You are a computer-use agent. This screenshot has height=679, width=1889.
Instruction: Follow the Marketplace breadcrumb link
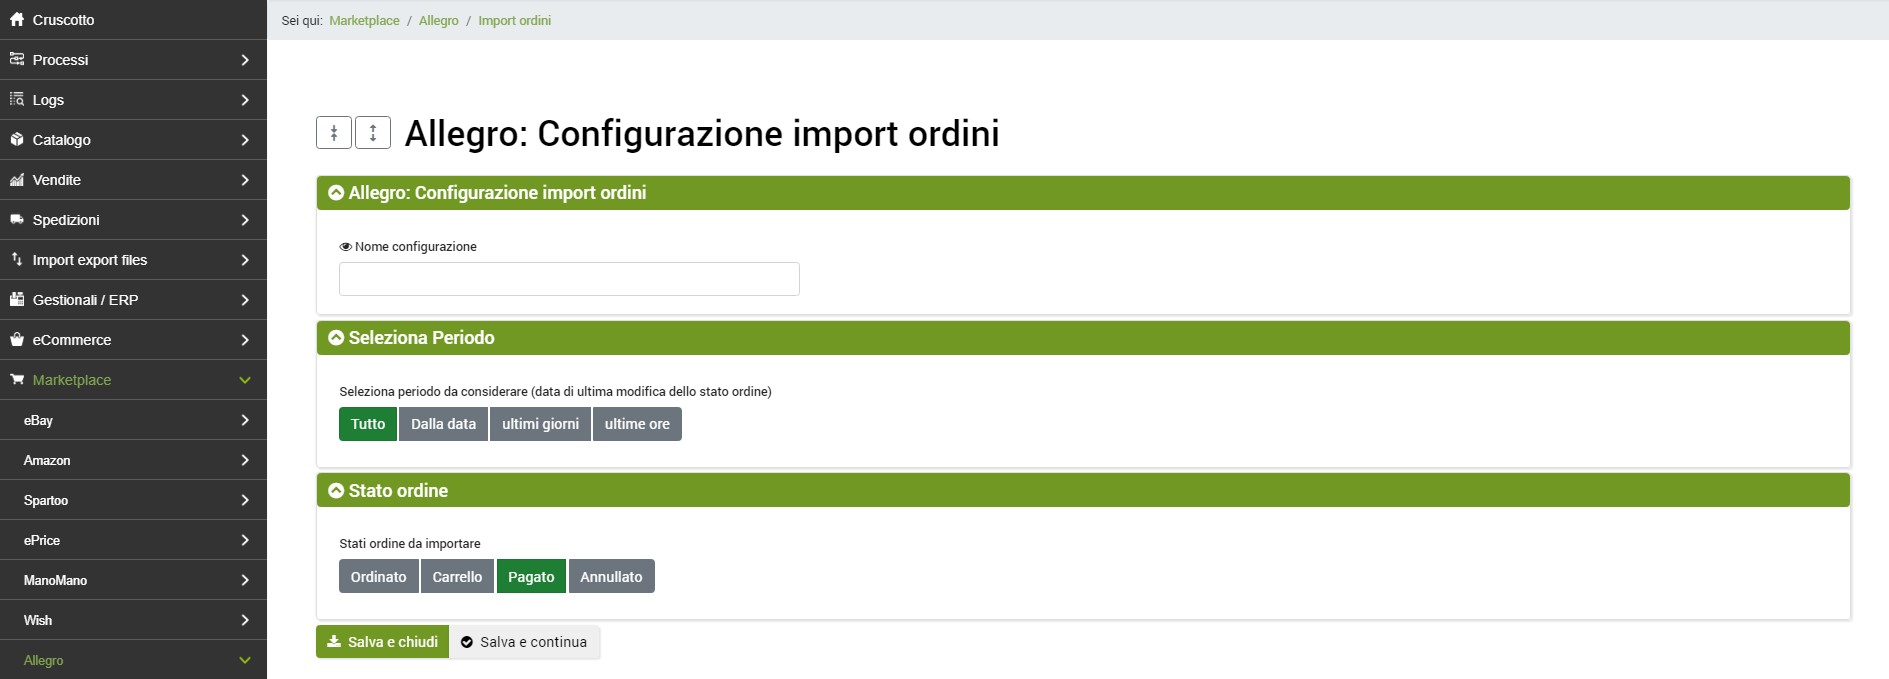pos(364,21)
